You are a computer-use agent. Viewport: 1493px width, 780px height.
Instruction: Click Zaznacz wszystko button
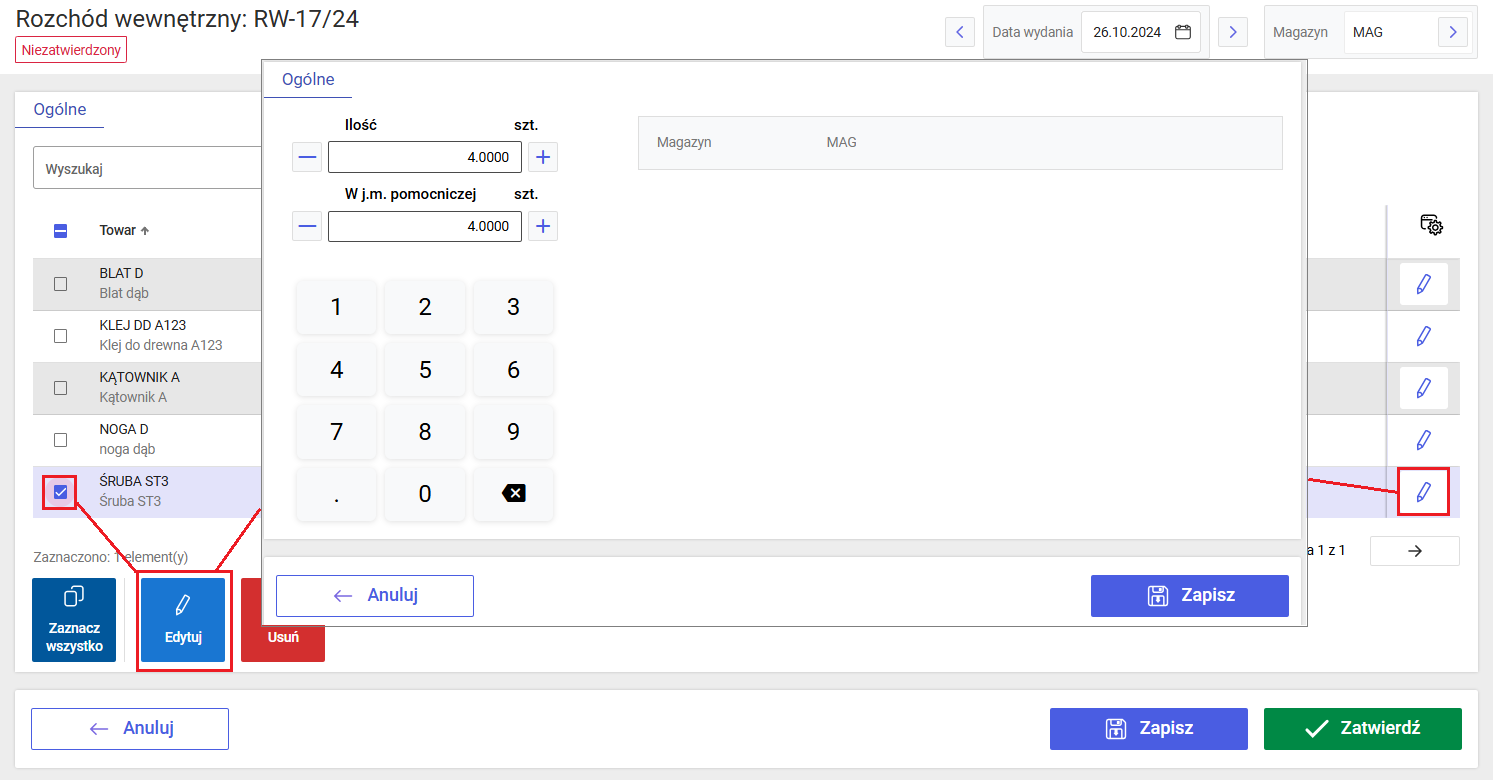point(74,620)
